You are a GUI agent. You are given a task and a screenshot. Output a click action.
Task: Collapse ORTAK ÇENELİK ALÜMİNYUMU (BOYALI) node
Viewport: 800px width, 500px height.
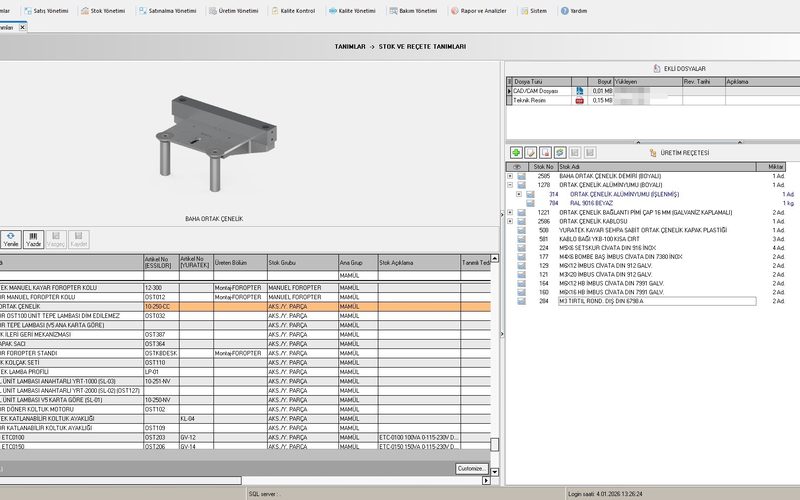click(x=510, y=185)
